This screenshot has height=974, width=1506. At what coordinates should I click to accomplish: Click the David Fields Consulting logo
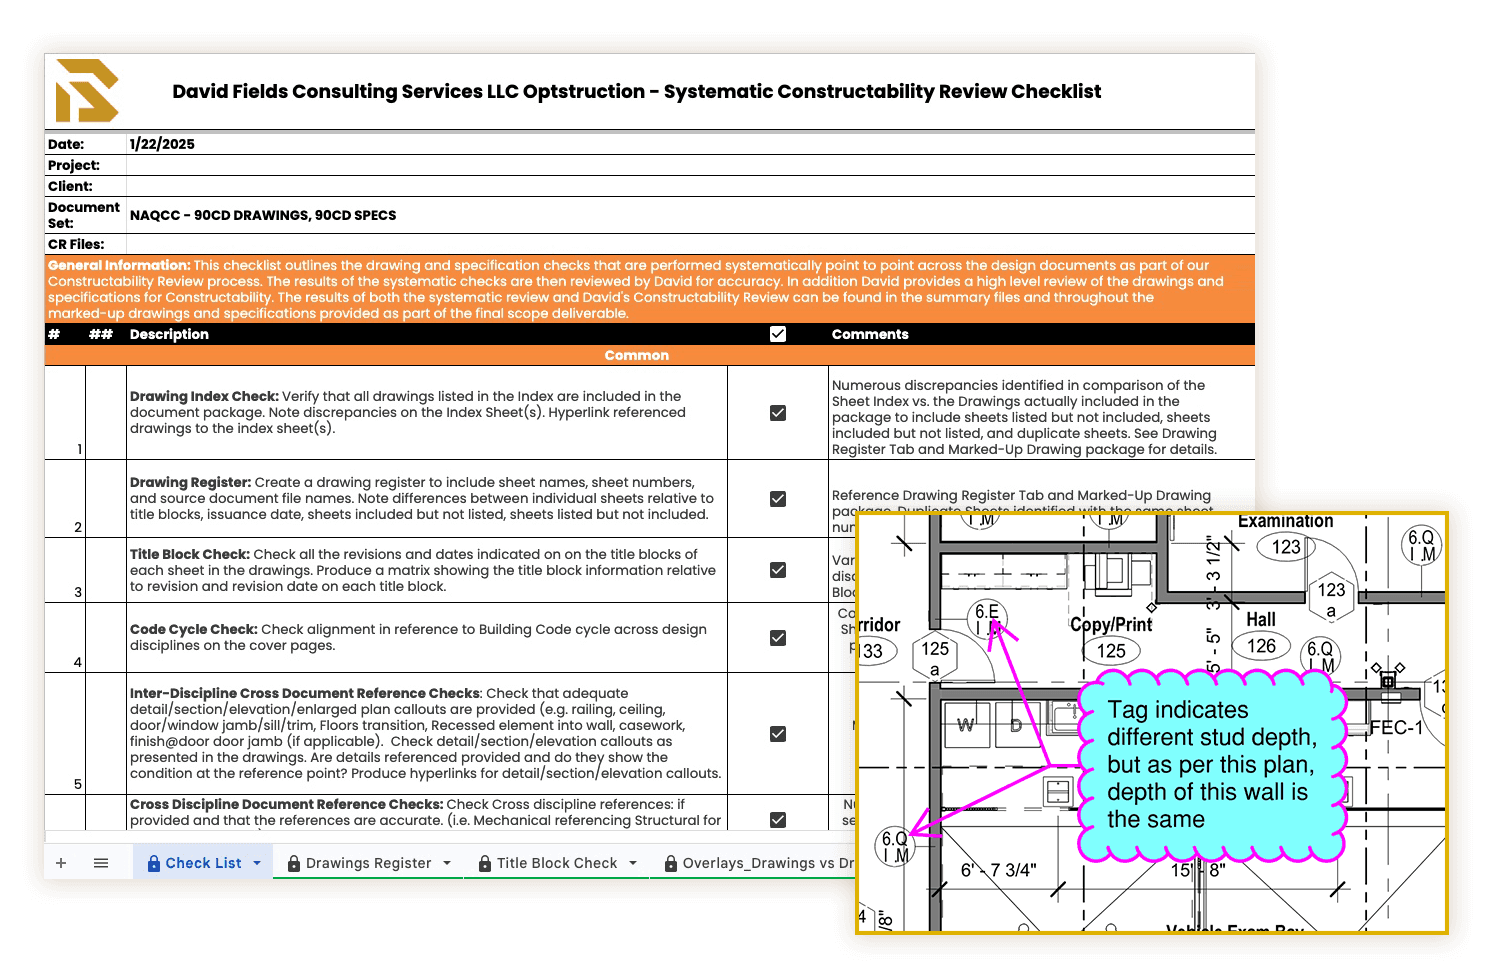pos(87,91)
